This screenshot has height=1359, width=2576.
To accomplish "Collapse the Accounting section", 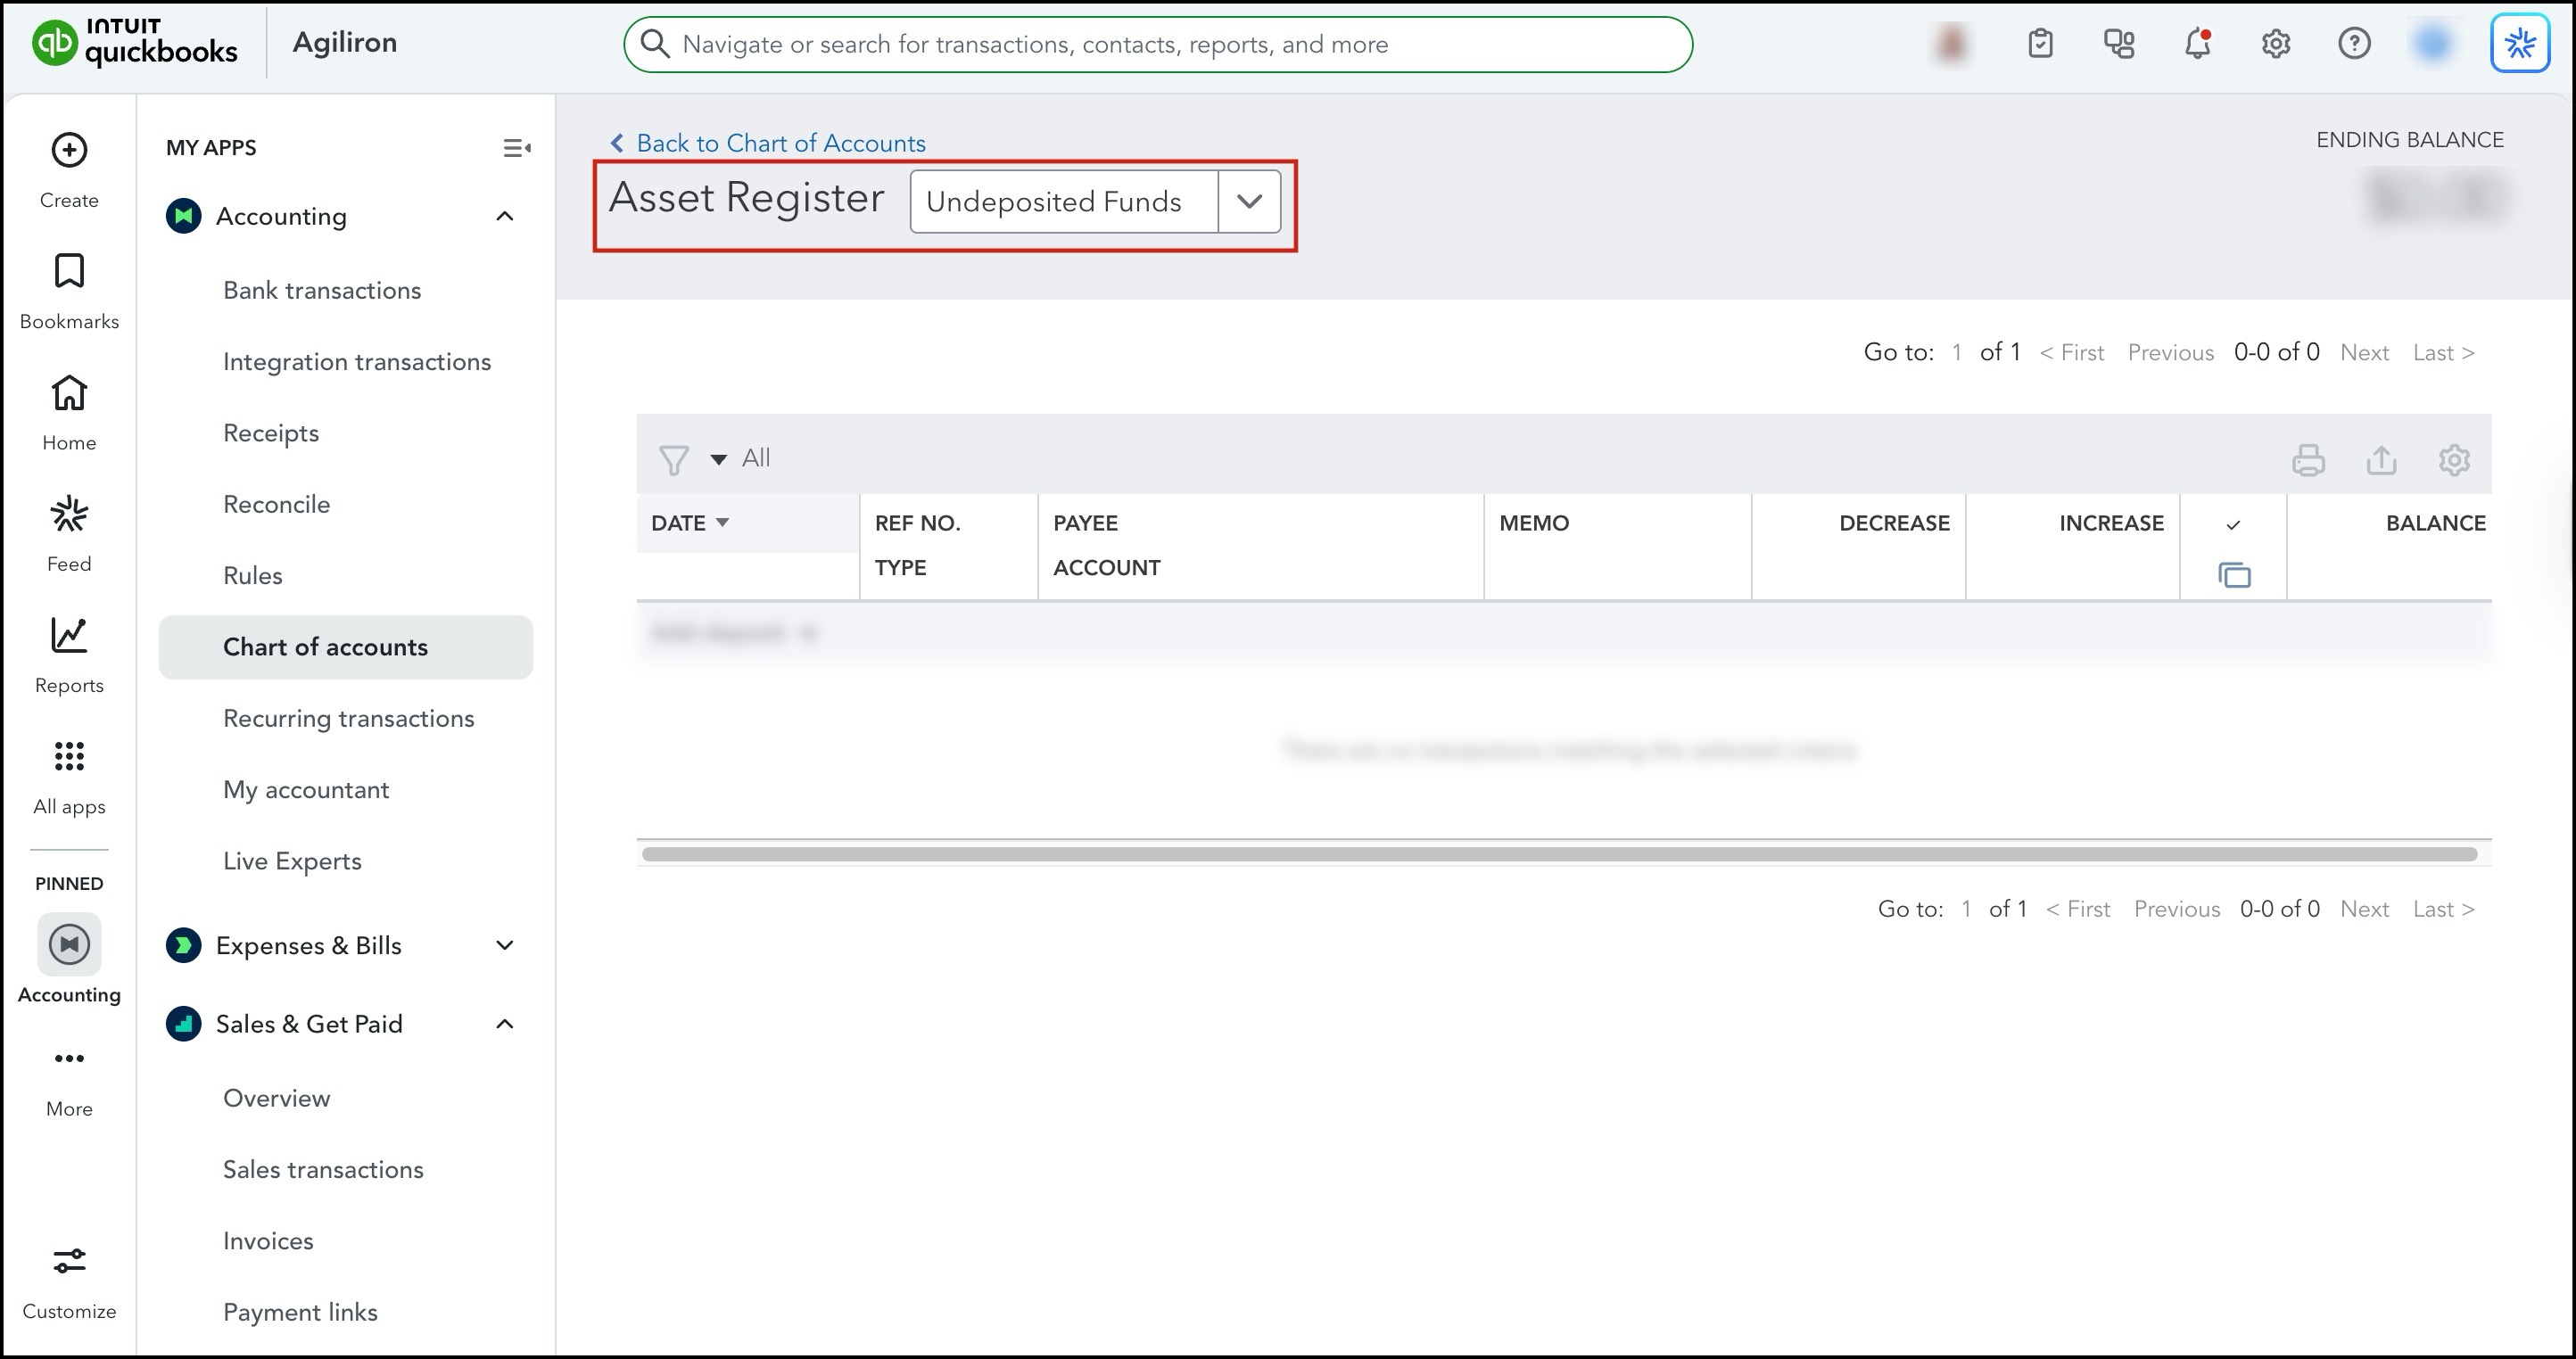I will (505, 216).
